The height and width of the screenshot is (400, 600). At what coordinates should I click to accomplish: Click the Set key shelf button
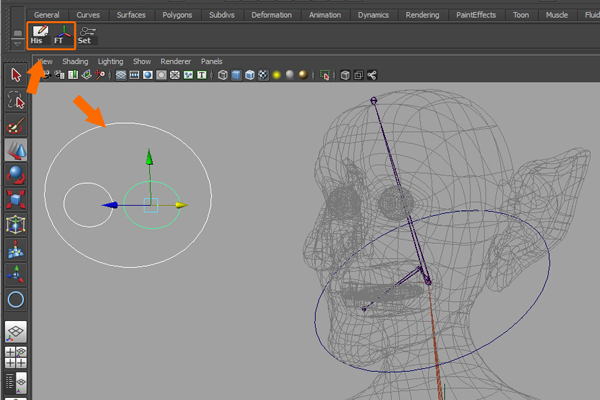(87, 35)
